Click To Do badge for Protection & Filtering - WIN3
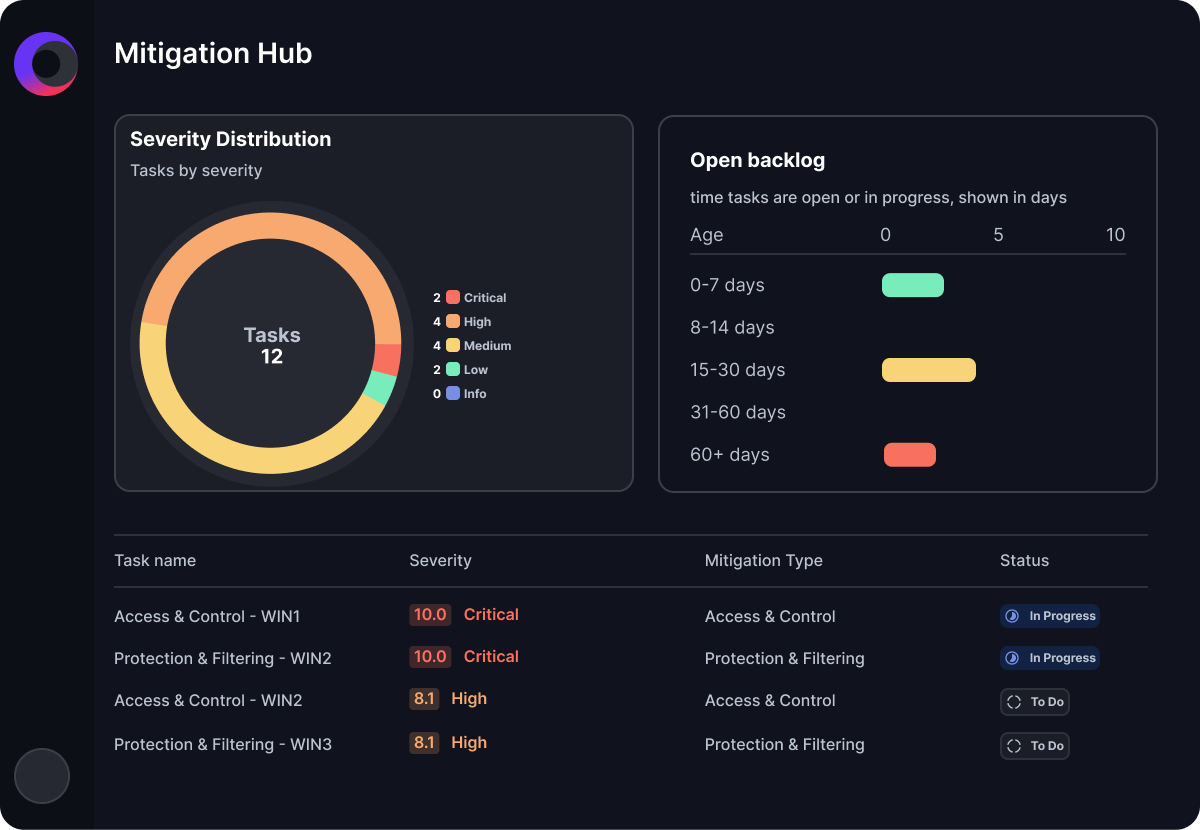This screenshot has width=1200, height=830. pos(1035,746)
